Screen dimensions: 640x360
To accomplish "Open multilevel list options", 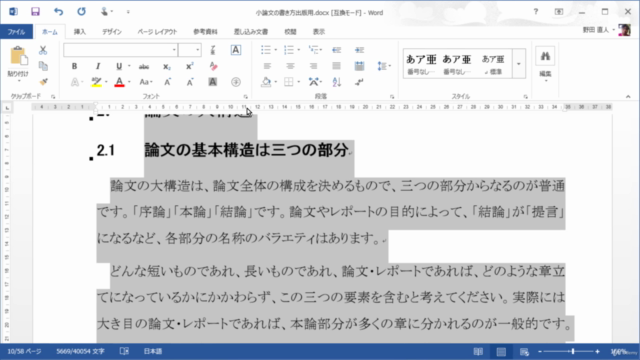I will point(315,50).
